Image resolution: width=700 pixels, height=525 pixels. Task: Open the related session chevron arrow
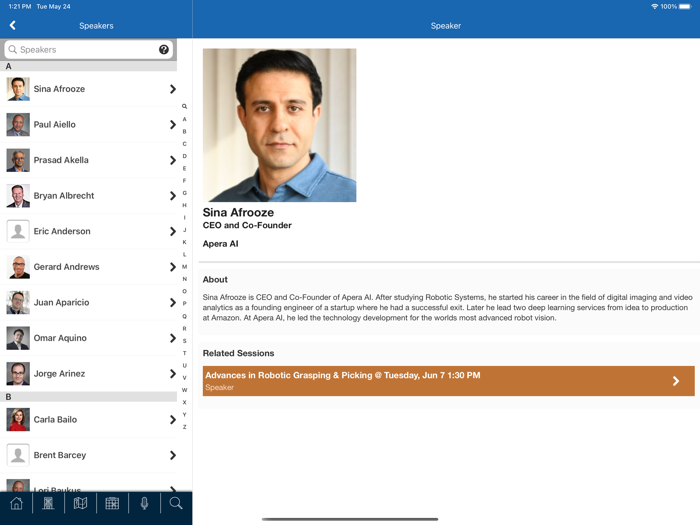[676, 381]
